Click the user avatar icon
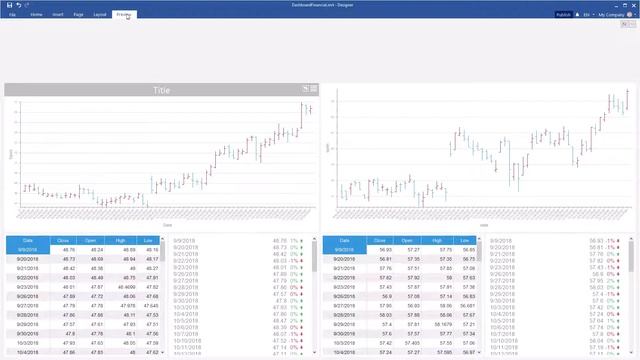 629,14
